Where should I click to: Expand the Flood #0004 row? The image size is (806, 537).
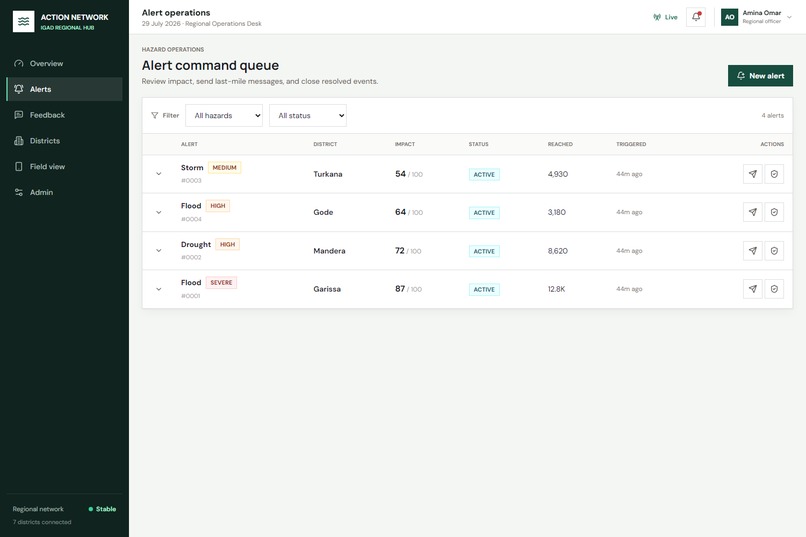click(159, 212)
